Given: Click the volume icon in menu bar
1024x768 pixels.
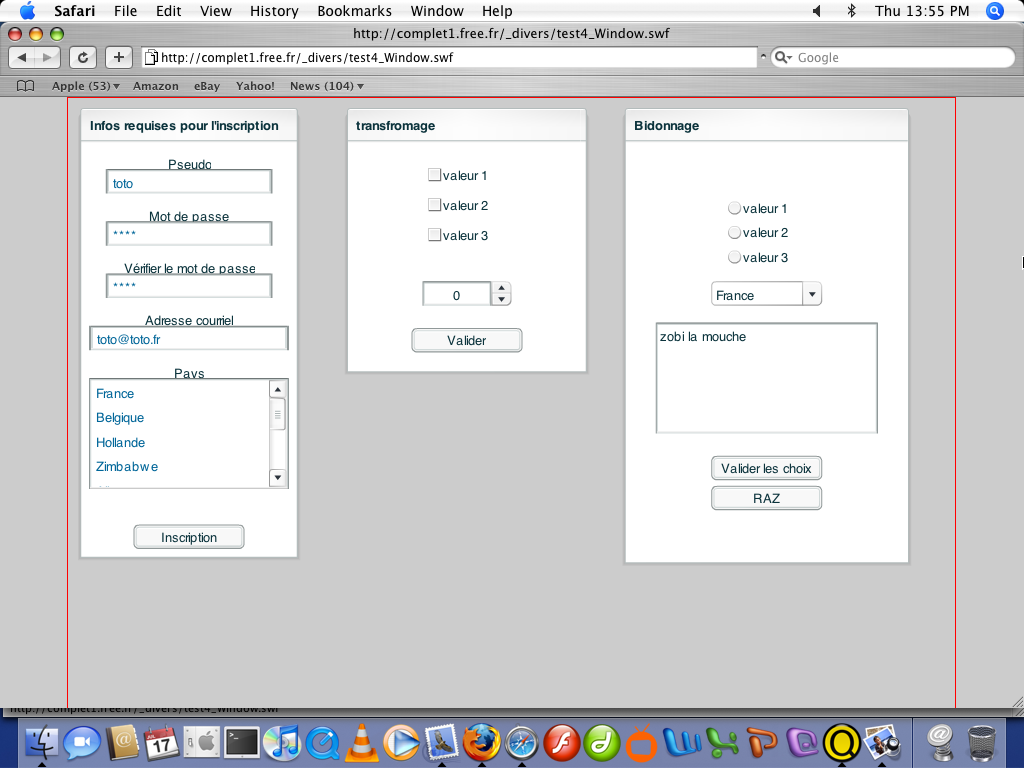Looking at the screenshot, I should click(816, 11).
